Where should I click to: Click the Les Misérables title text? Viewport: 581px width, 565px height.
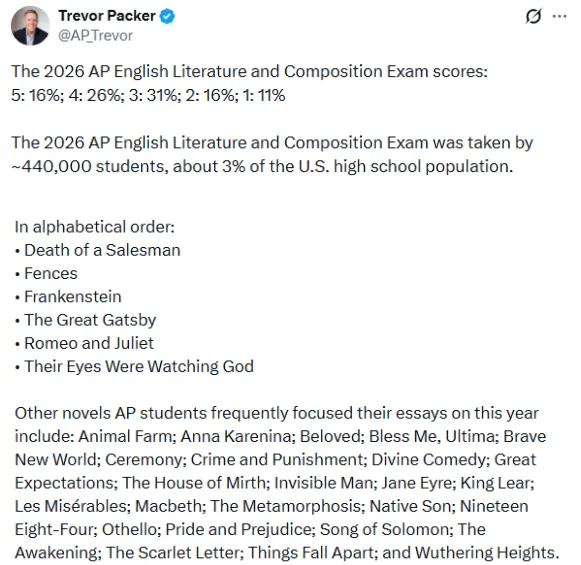tap(71, 506)
